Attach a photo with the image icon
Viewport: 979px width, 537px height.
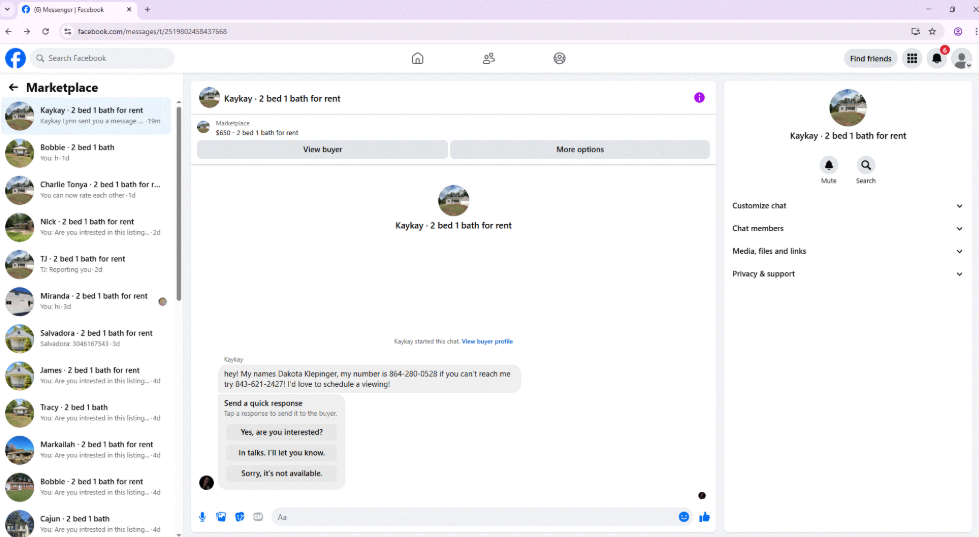pos(221,516)
